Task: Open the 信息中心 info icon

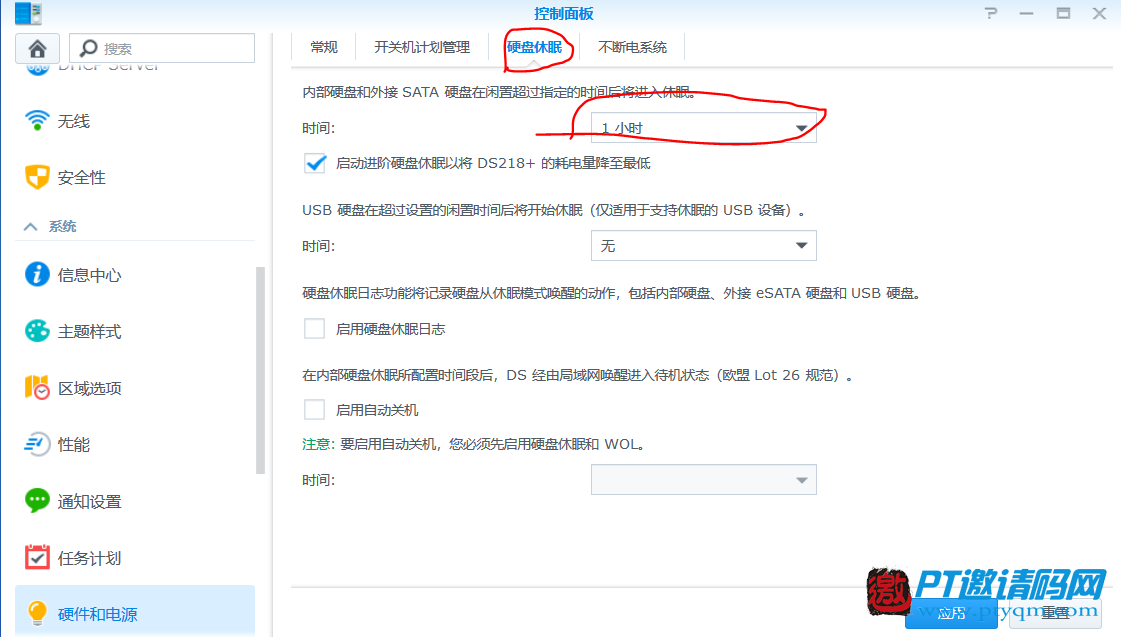Action: click(36, 275)
